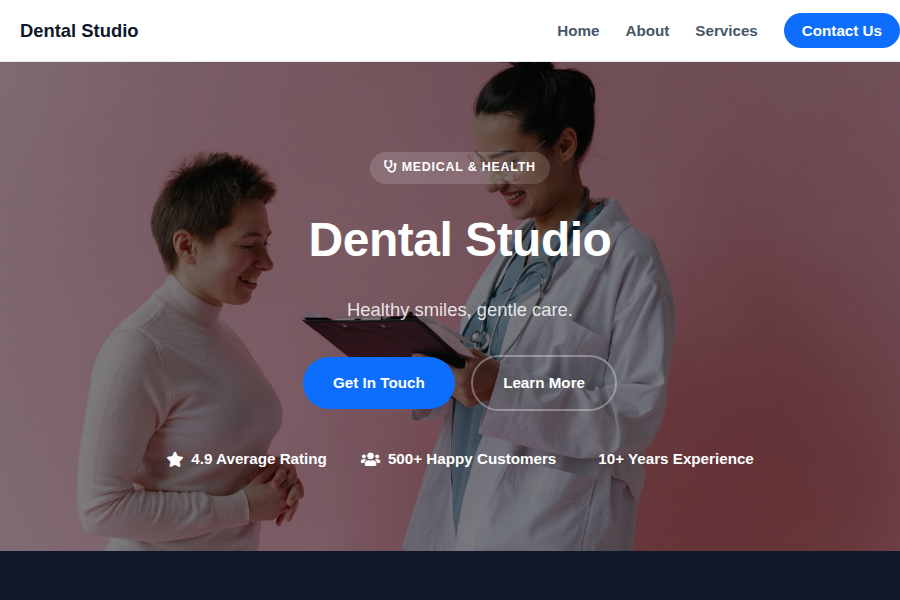Image resolution: width=900 pixels, height=600 pixels.
Task: Select the MEDICAL & HEALTH badge text
Action: pos(468,167)
